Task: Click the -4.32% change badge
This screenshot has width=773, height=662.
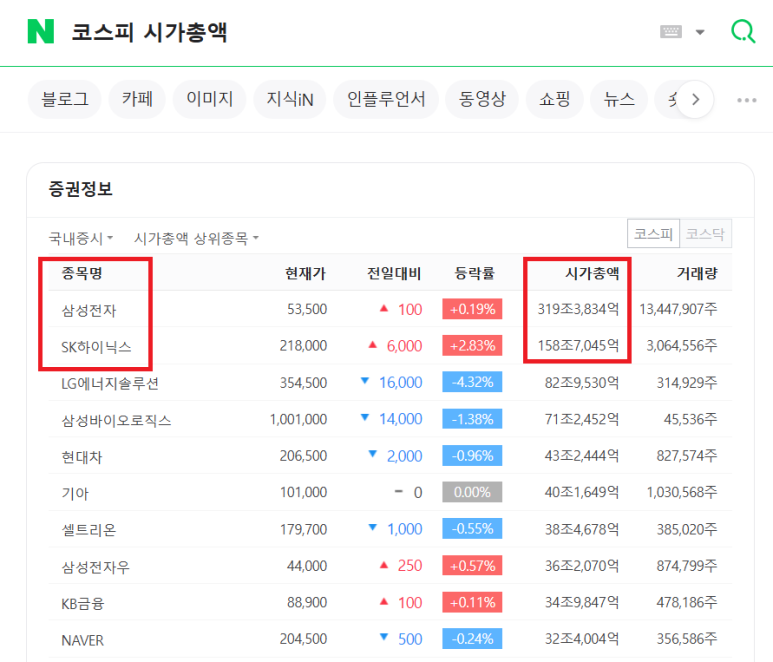Action: (472, 382)
